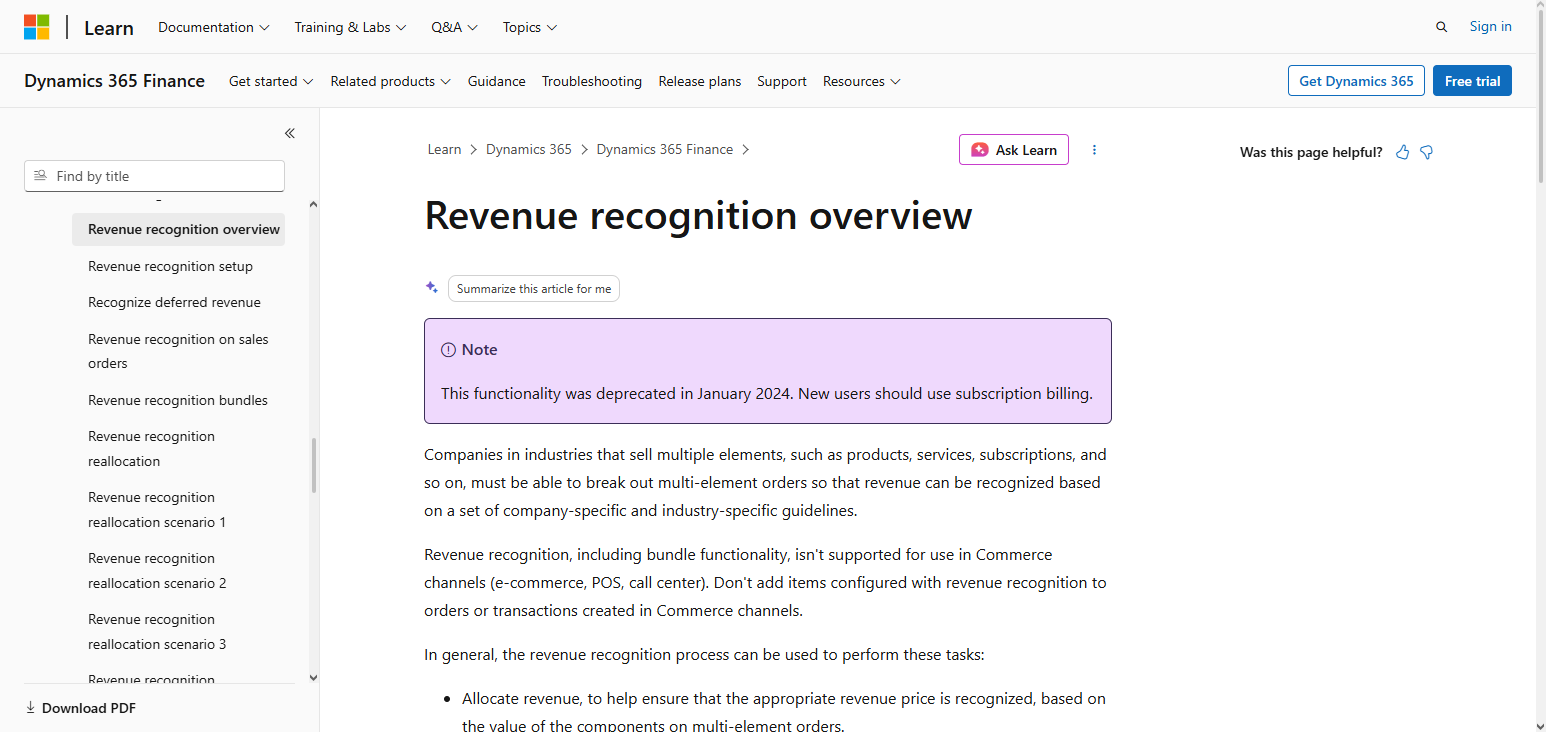Click the Microsoft logo
The image size is (1546, 732).
[37, 27]
